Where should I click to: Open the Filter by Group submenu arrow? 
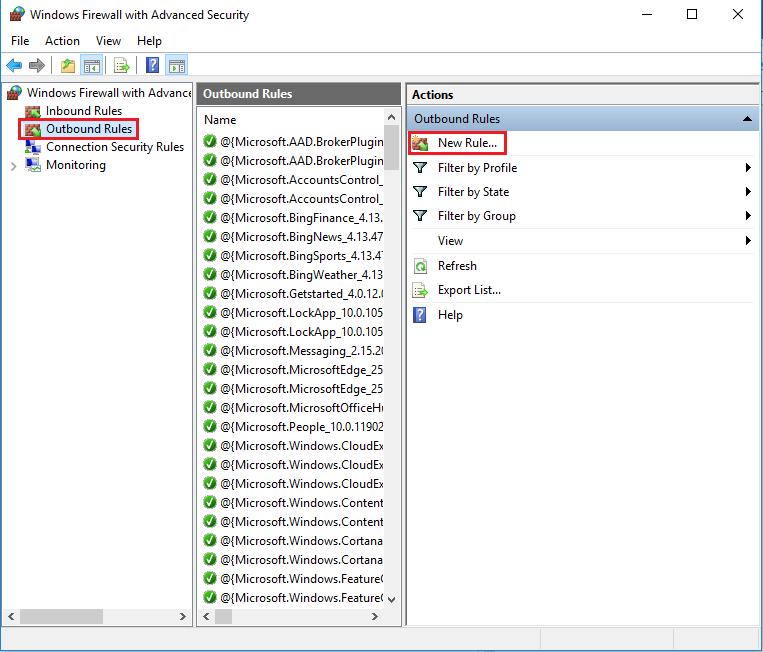tap(748, 216)
